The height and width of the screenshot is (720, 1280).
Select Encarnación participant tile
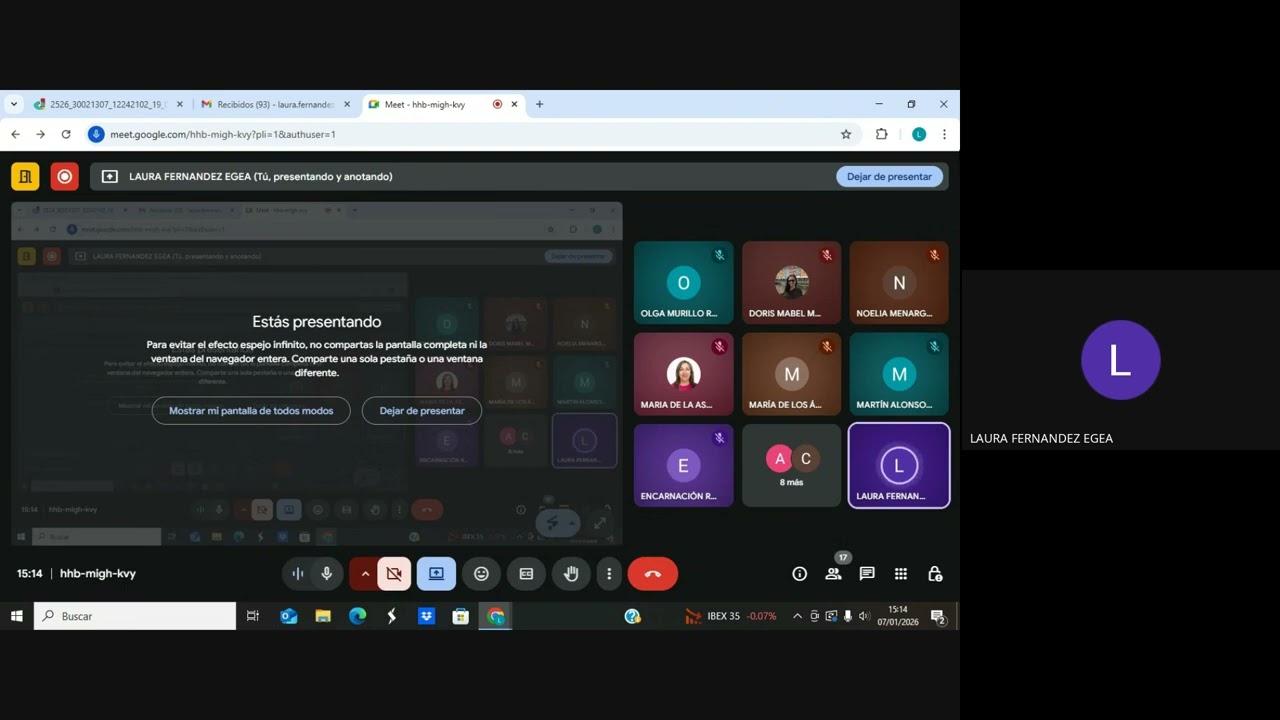(684, 466)
